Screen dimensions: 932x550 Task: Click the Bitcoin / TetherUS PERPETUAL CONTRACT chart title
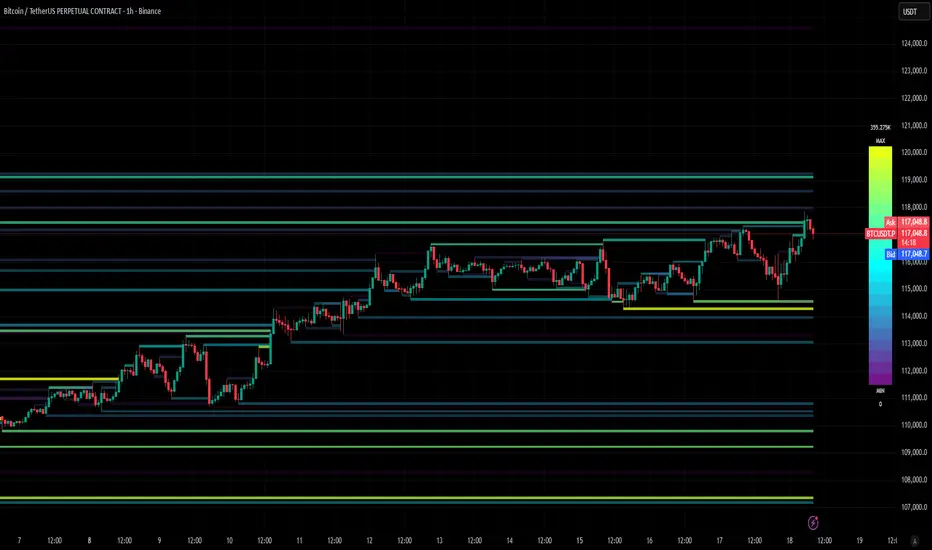(82, 11)
